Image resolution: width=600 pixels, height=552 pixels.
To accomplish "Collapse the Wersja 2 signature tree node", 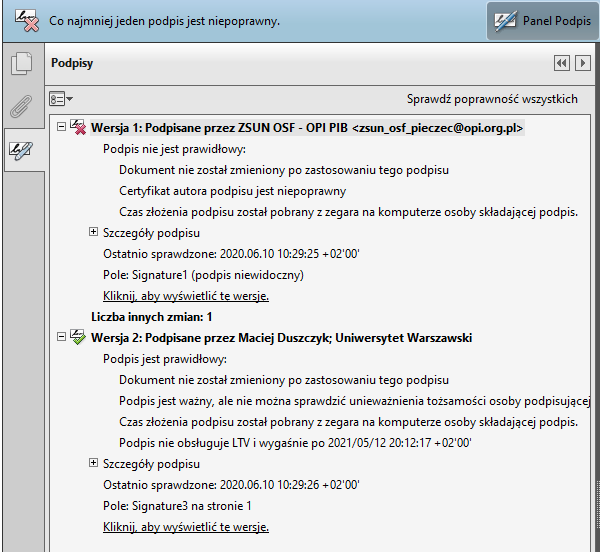I will pyautogui.click(x=62, y=338).
